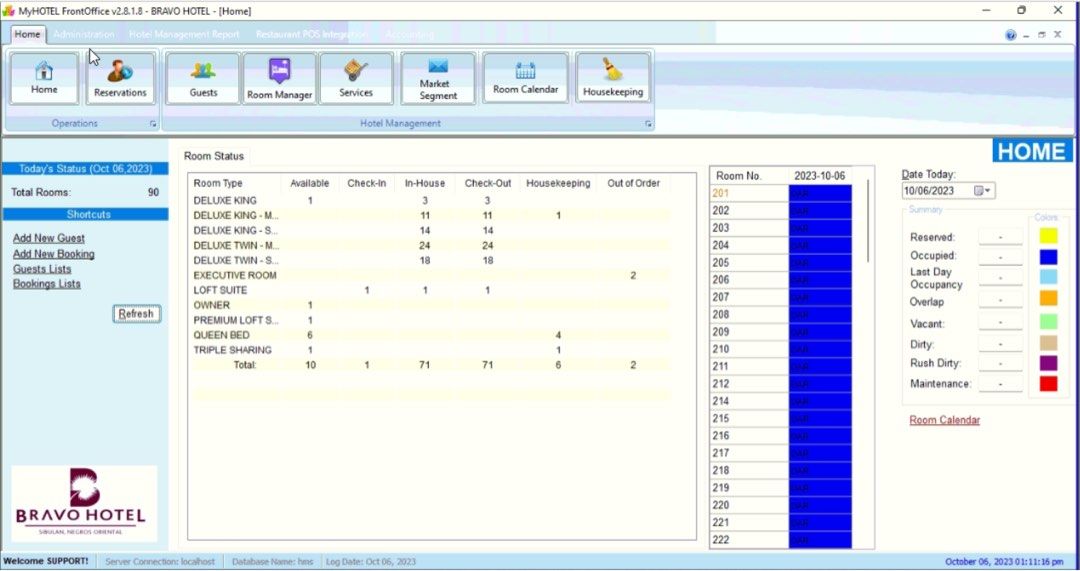
Task: Expand the Hotel Management group launcher
Action: [648, 124]
